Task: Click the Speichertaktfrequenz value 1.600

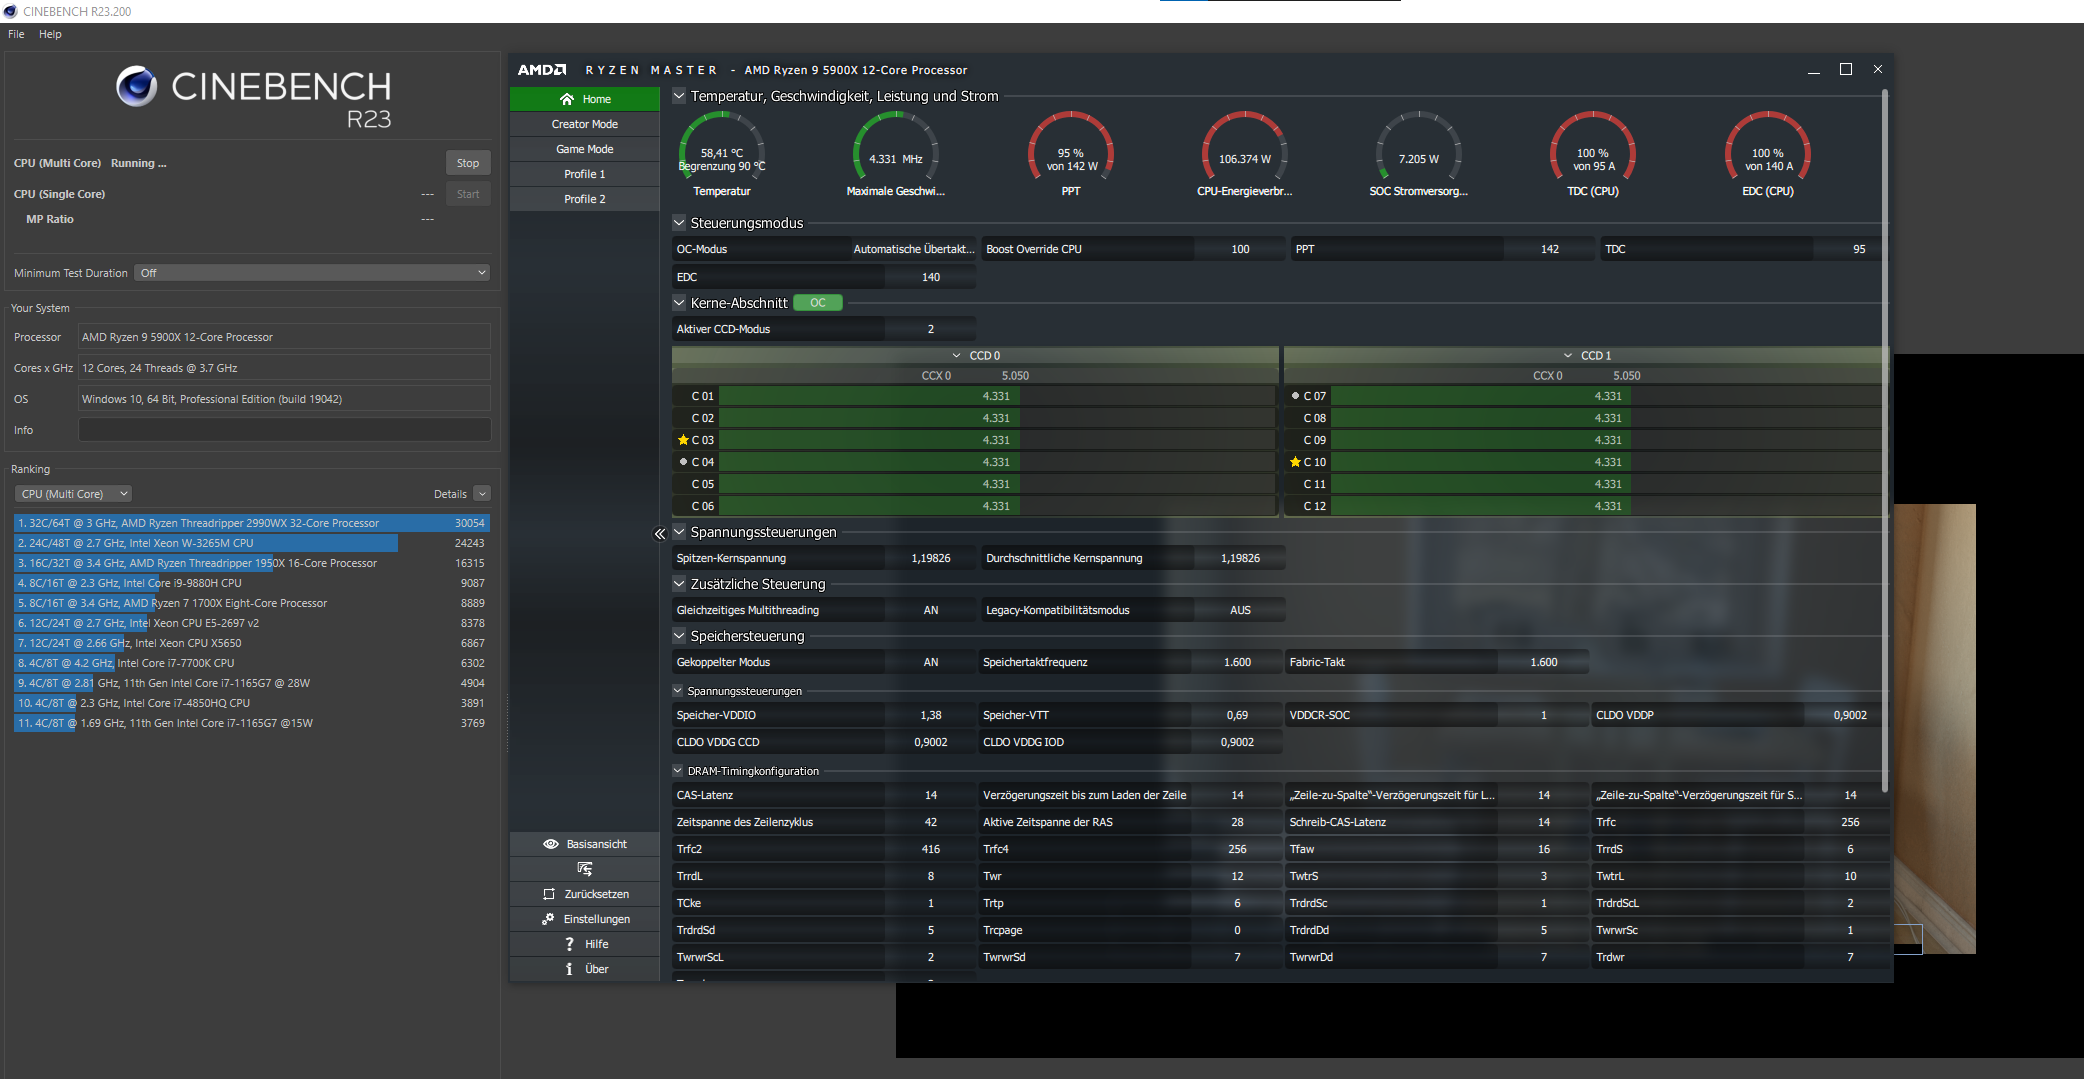Action: [x=1237, y=662]
